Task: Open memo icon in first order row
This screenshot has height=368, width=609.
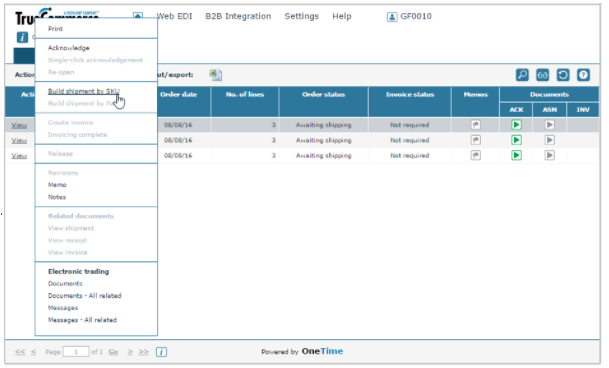Action: pyautogui.click(x=475, y=125)
